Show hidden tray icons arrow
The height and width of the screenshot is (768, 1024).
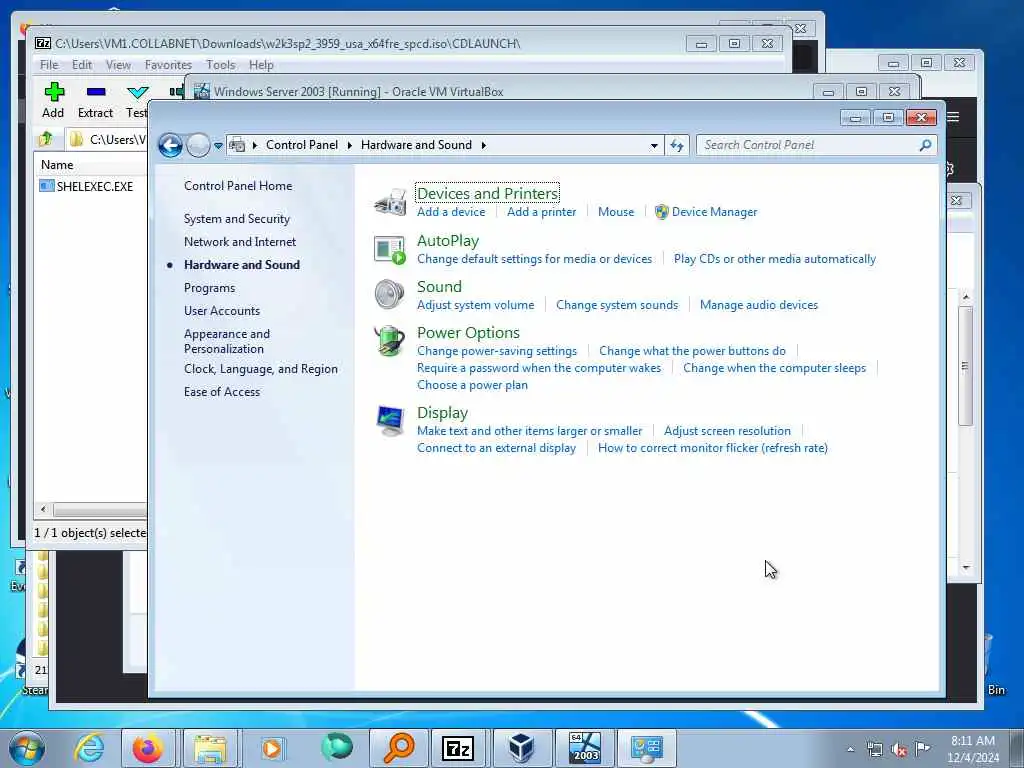click(x=850, y=749)
